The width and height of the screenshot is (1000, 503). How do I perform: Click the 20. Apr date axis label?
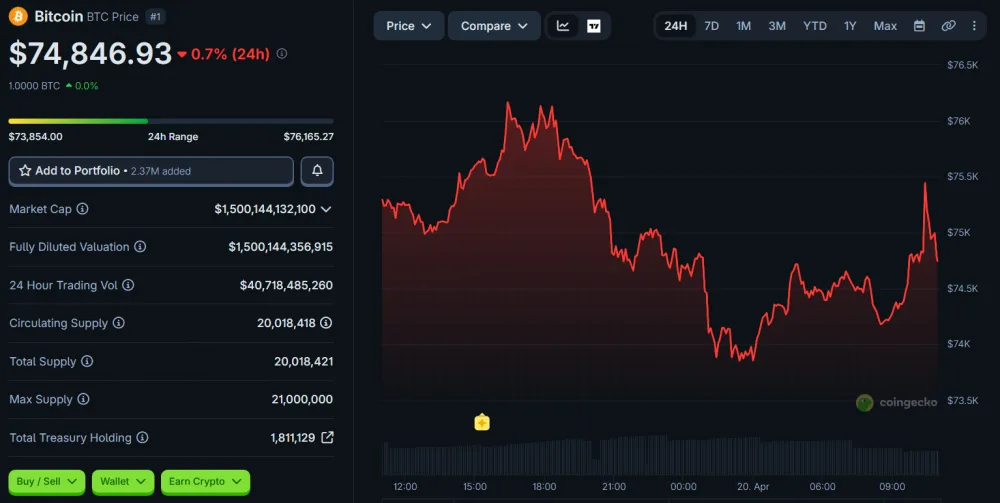tap(753, 486)
